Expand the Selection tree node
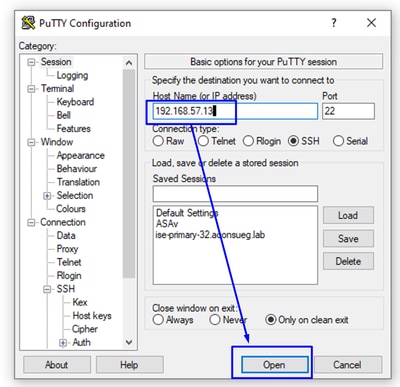This screenshot has width=400, height=387. [x=47, y=196]
